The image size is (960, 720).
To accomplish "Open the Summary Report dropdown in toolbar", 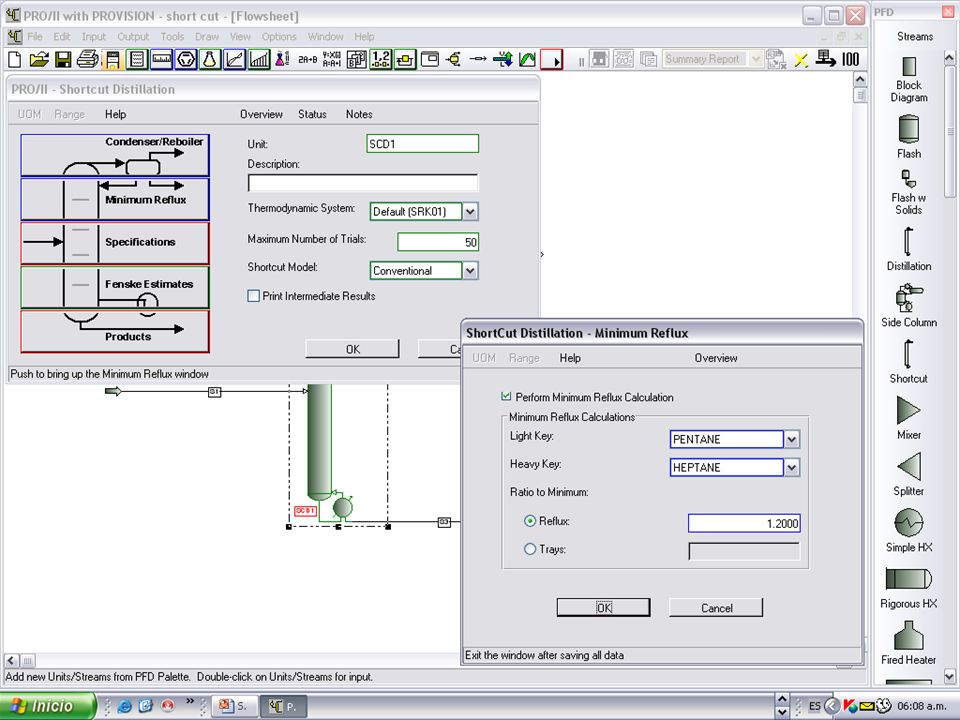I will click(756, 59).
